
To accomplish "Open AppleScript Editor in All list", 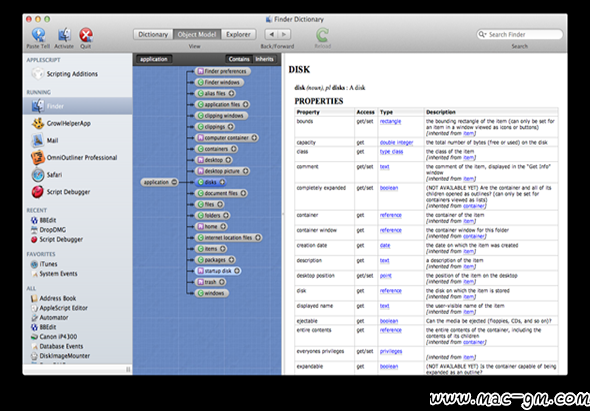I will click(59, 308).
